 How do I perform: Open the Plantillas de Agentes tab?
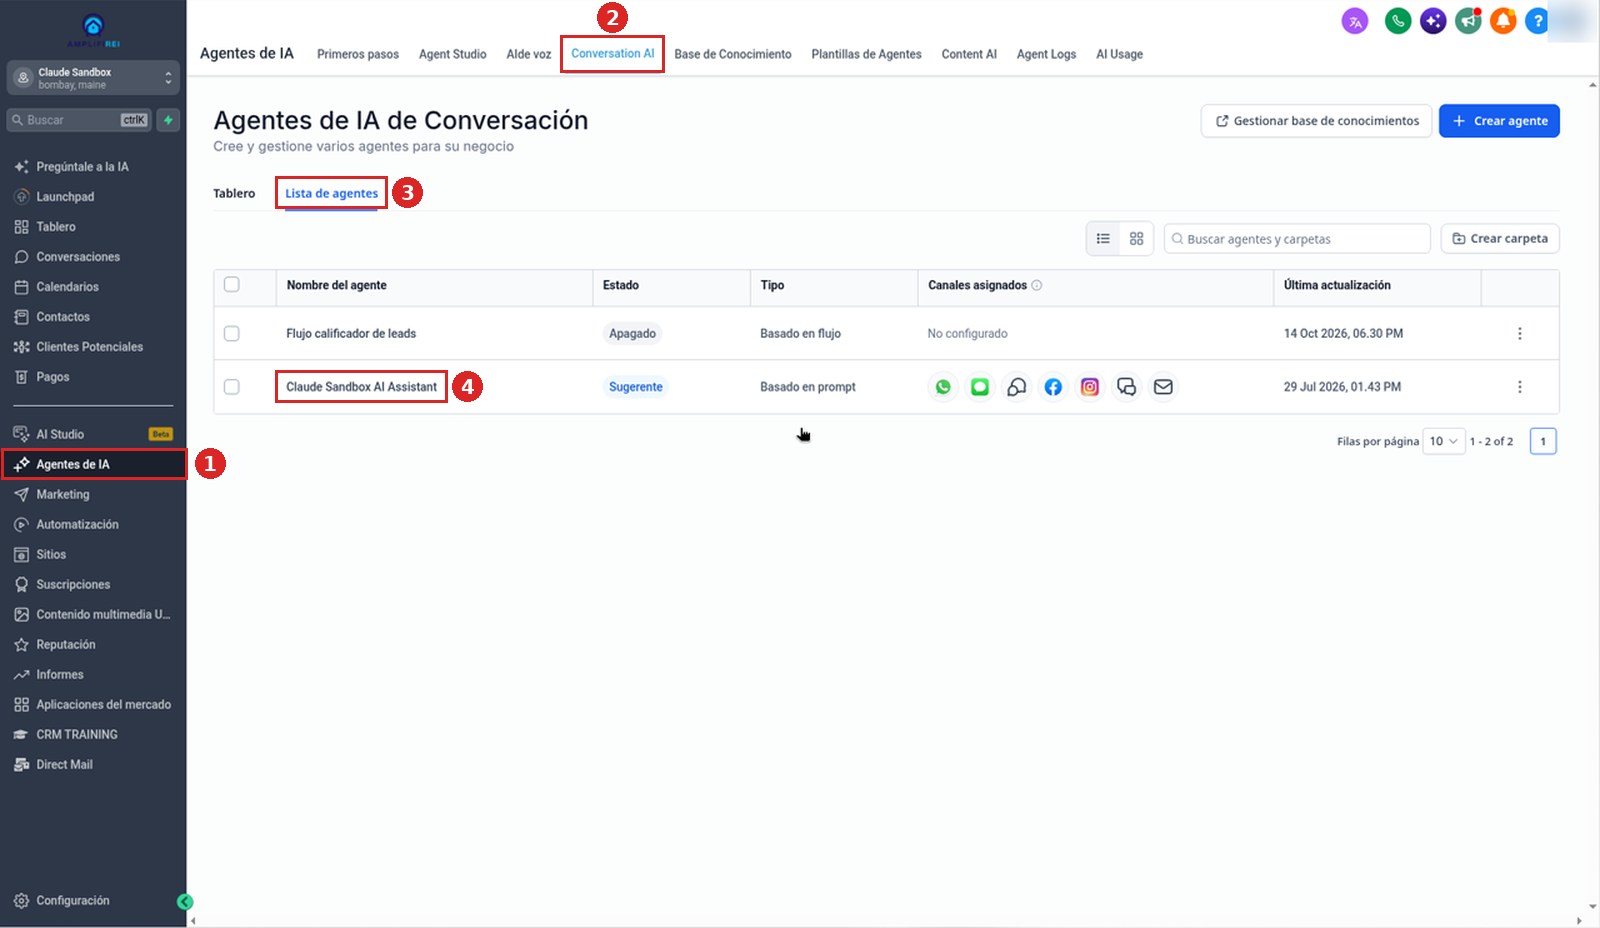coord(866,54)
